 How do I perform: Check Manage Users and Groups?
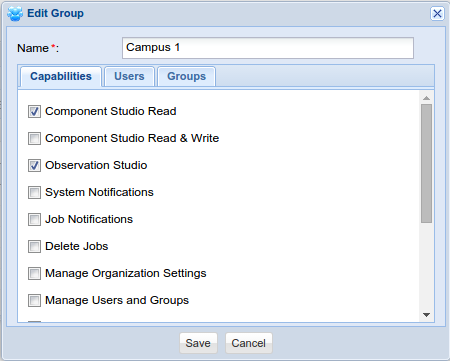[34, 300]
